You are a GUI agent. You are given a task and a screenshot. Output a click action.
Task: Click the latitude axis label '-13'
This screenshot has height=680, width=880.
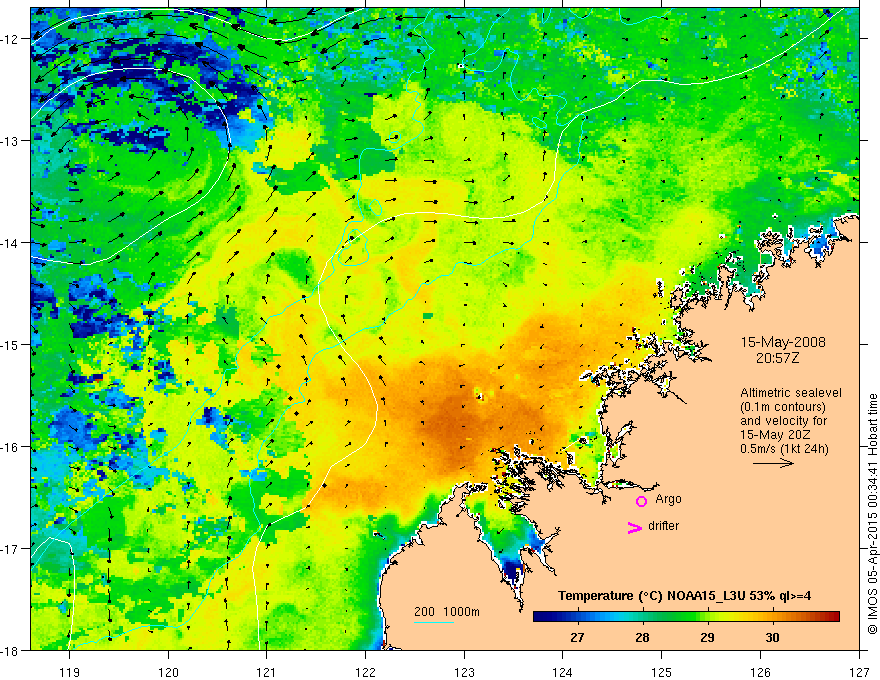coord(10,141)
